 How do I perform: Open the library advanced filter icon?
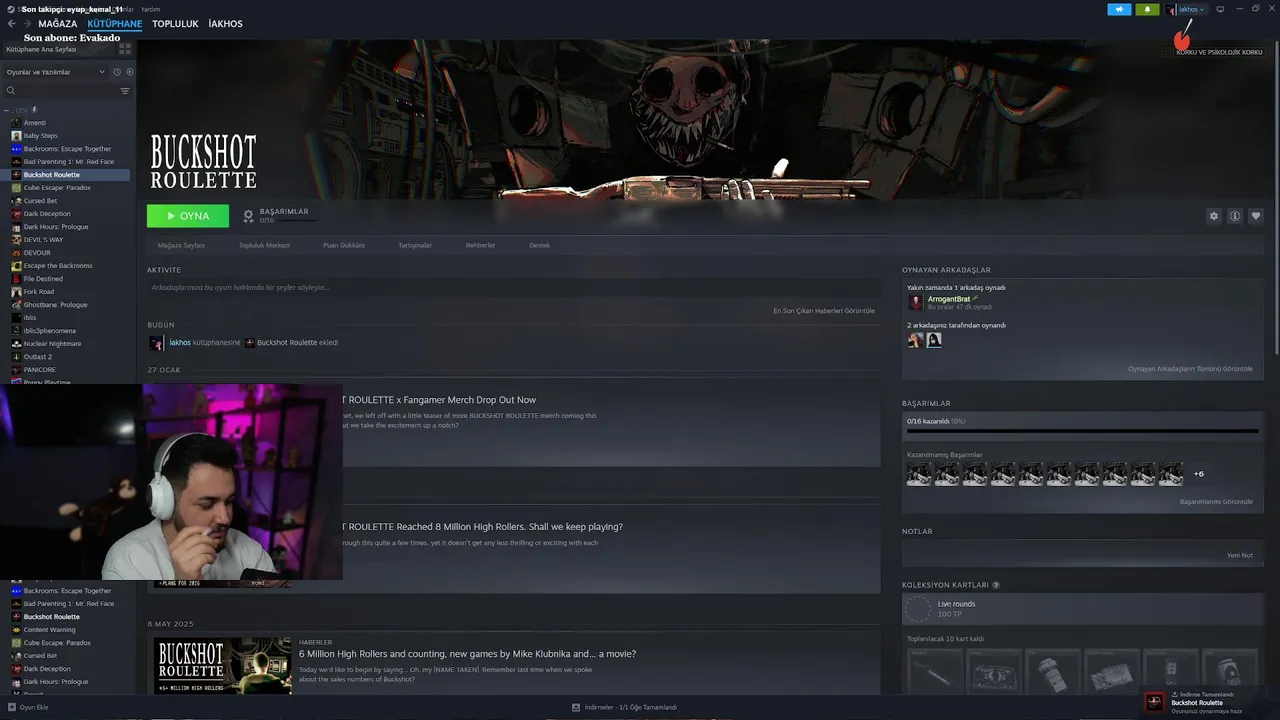point(125,91)
